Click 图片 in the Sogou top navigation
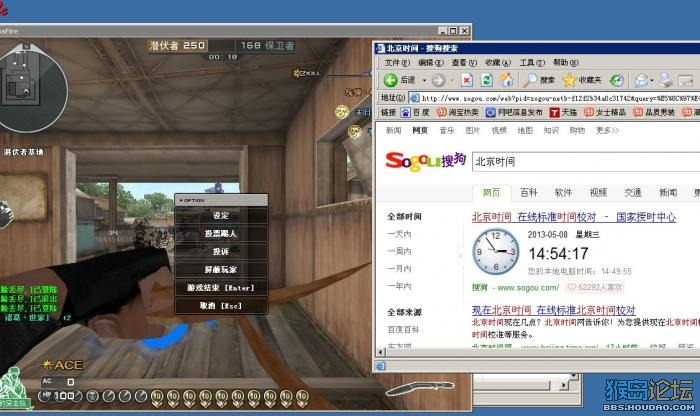 click(x=472, y=130)
